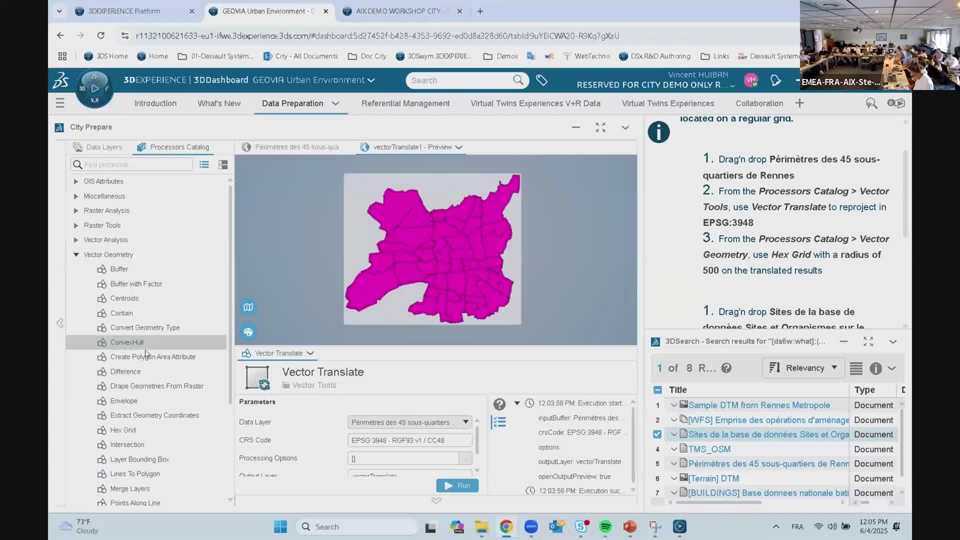Viewport: 960px width, 540px height.
Task: Open help icon in Vector Translate panel
Action: point(500,404)
